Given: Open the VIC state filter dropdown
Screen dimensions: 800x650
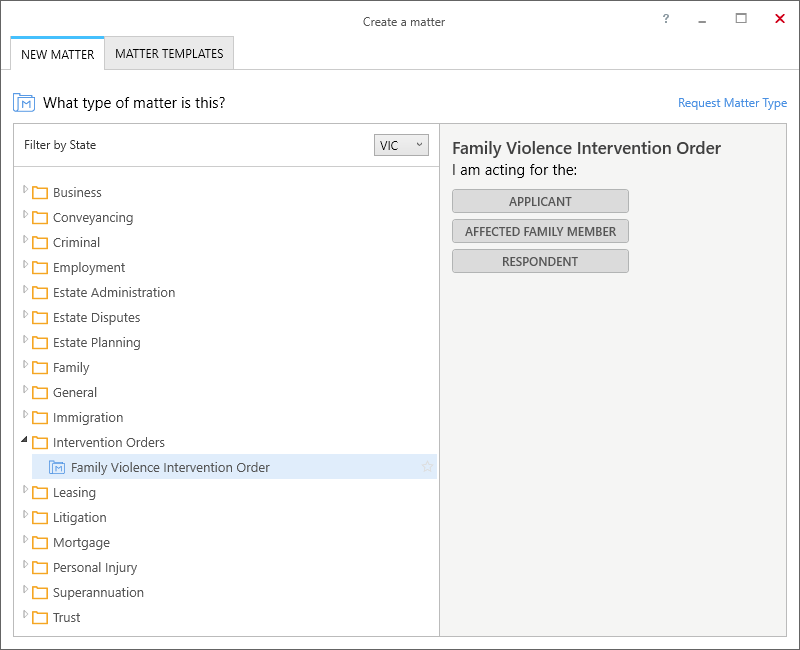Looking at the screenshot, I should tap(401, 145).
